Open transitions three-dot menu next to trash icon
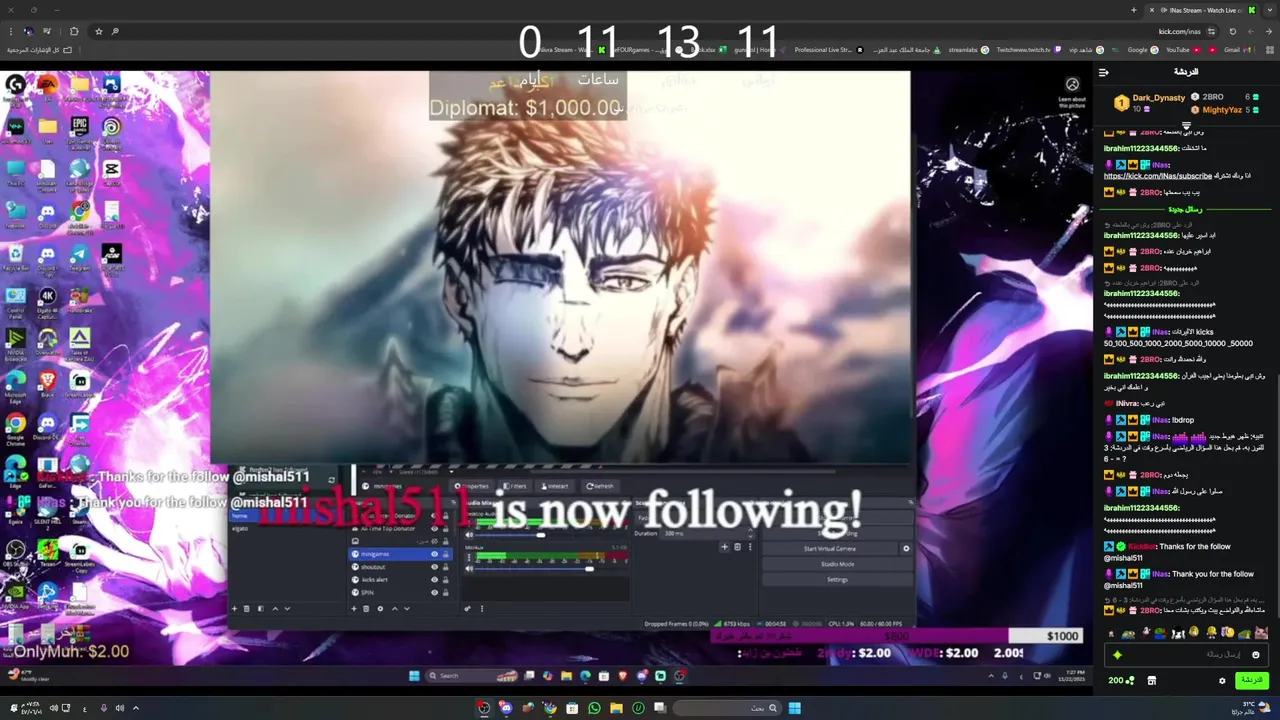This screenshot has width=1280, height=720. pos(750,547)
